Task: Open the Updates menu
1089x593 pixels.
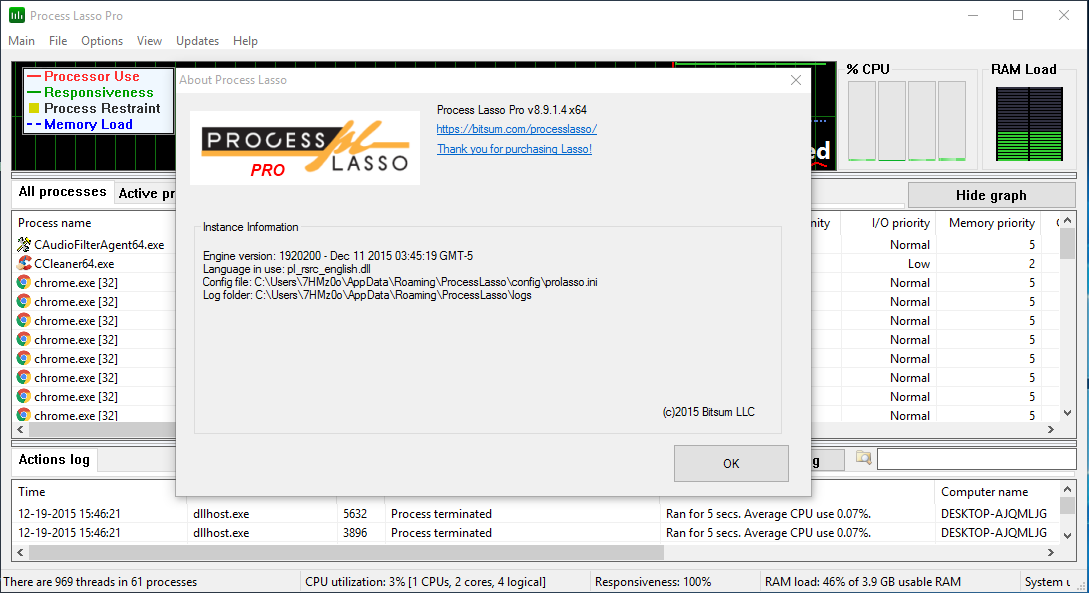Action: click(x=197, y=41)
